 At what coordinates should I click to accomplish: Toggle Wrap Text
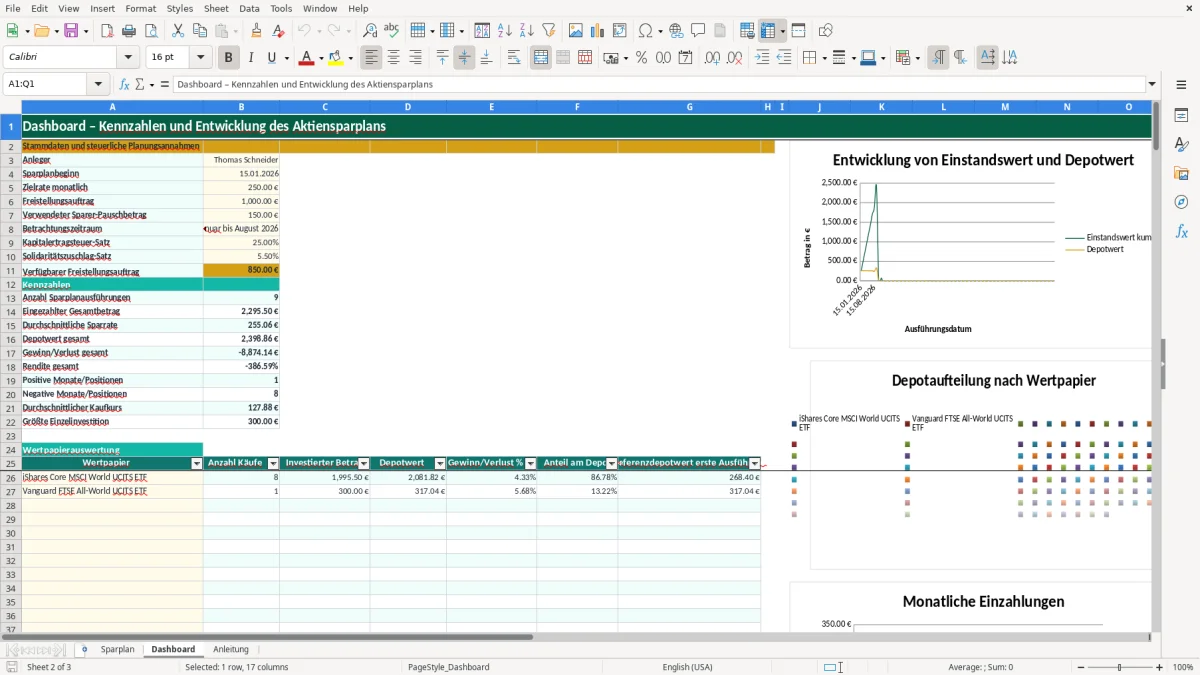(514, 58)
